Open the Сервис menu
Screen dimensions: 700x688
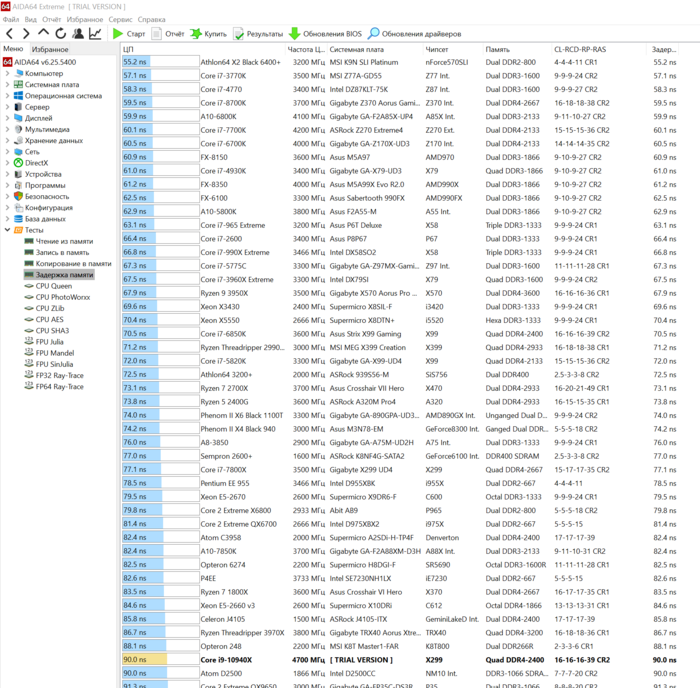pos(121,20)
